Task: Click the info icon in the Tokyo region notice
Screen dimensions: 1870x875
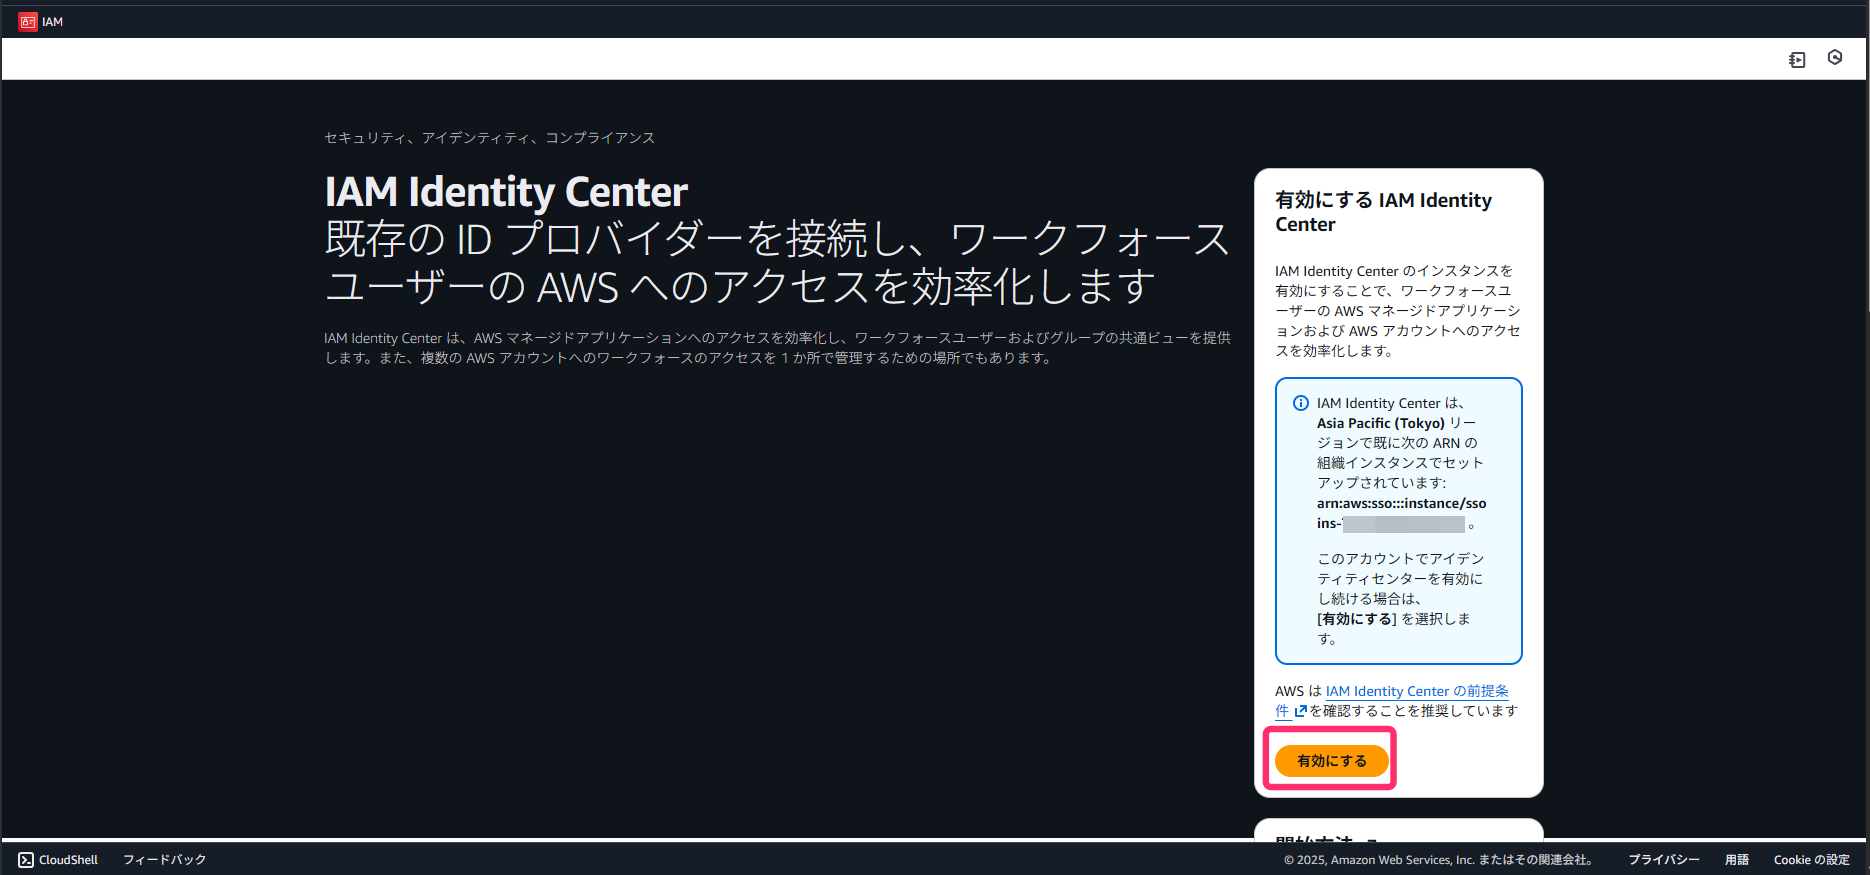Action: click(x=1300, y=403)
